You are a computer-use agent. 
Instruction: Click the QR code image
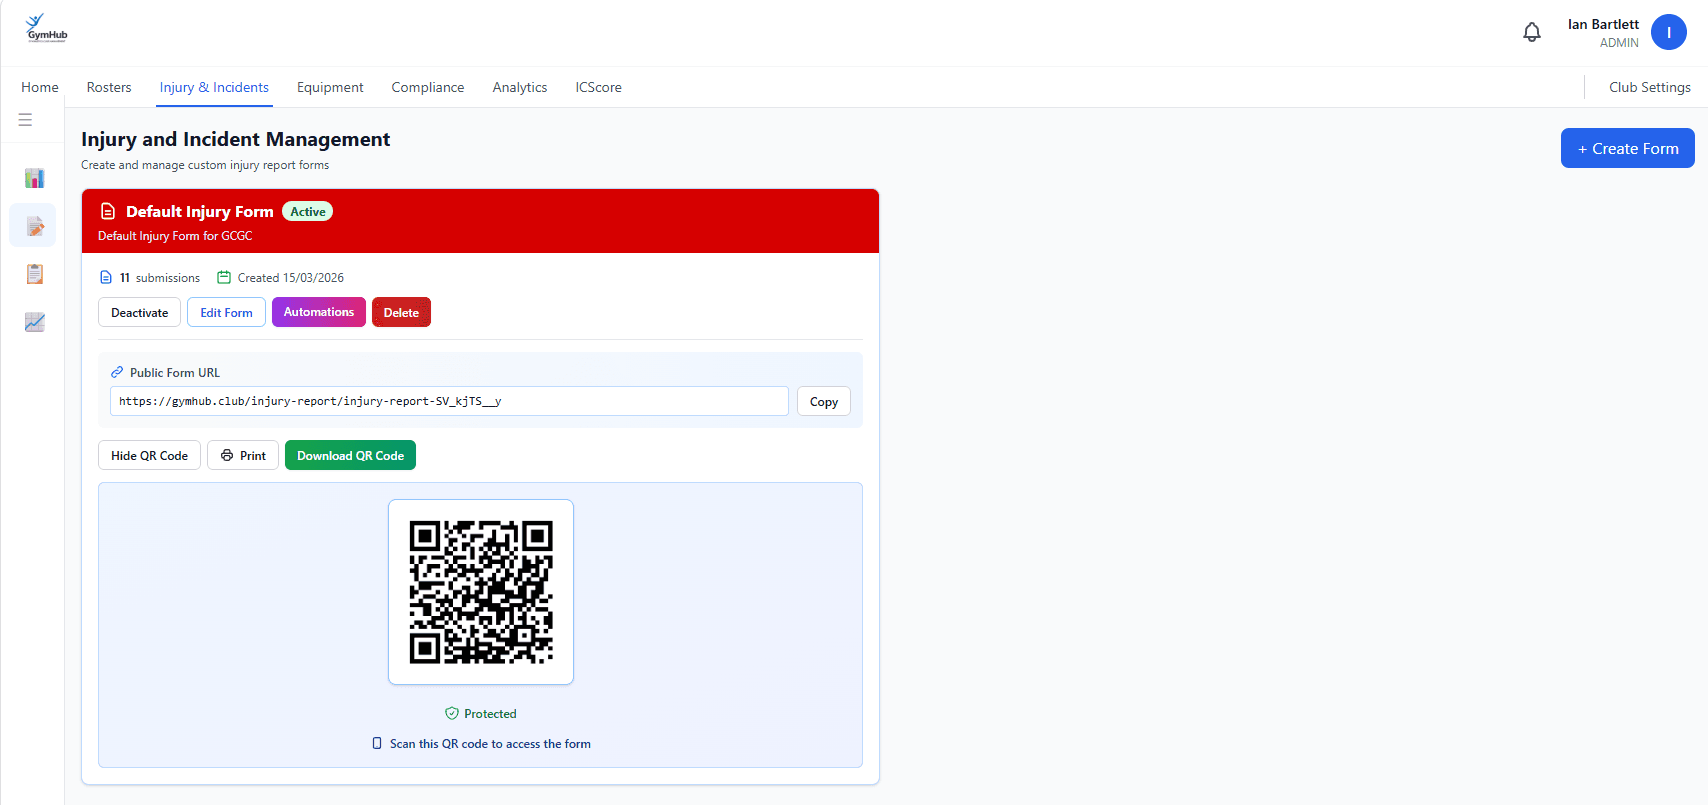(x=481, y=592)
